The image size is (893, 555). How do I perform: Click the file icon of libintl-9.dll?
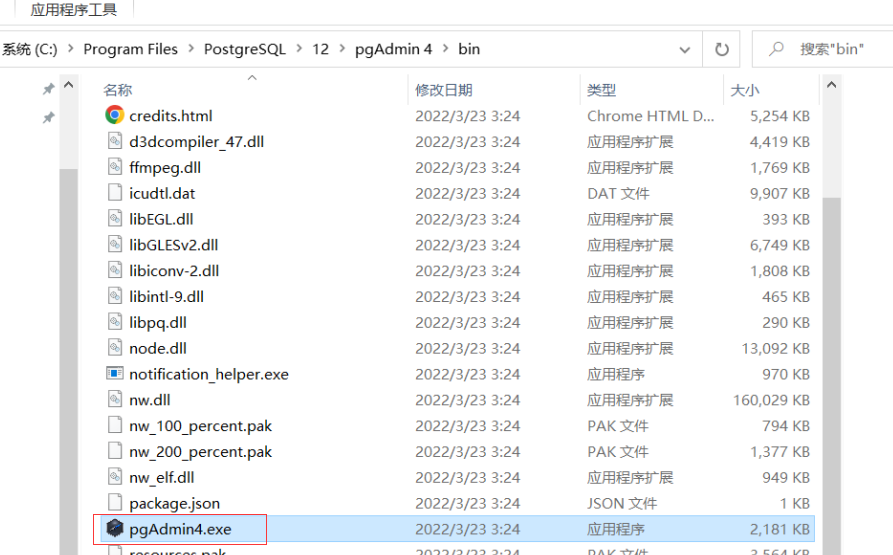tap(114, 296)
